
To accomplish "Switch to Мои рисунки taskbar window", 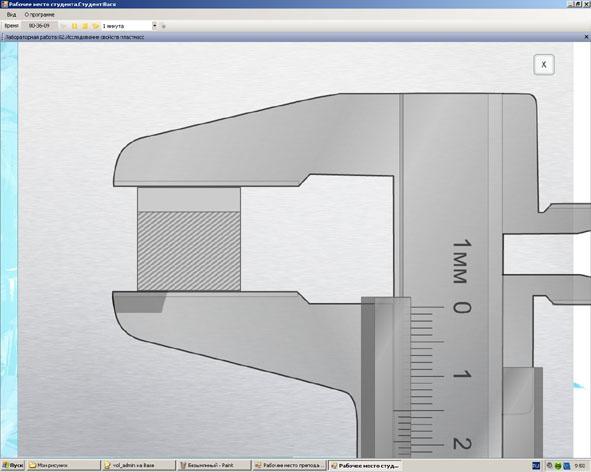I will [x=63, y=466].
